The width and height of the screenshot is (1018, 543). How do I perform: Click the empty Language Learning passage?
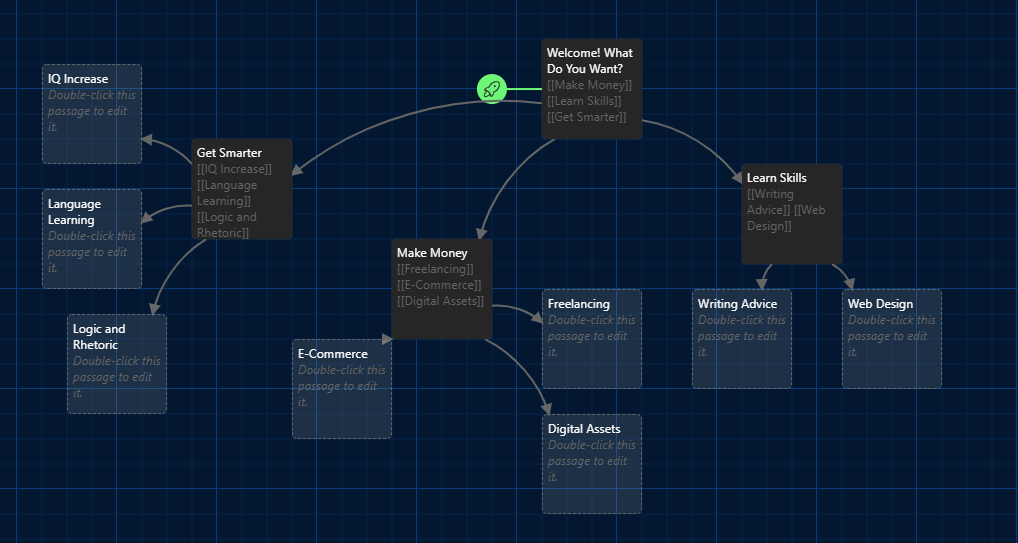(x=91, y=239)
